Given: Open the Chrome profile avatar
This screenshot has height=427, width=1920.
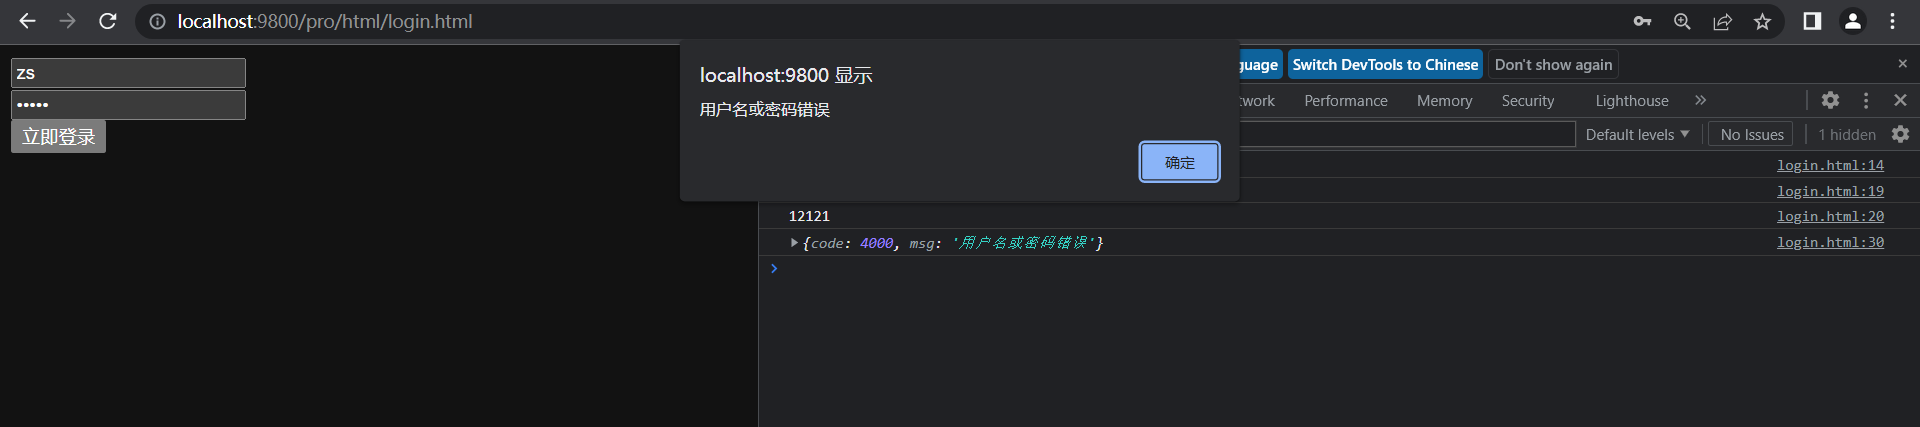Looking at the screenshot, I should point(1852,21).
